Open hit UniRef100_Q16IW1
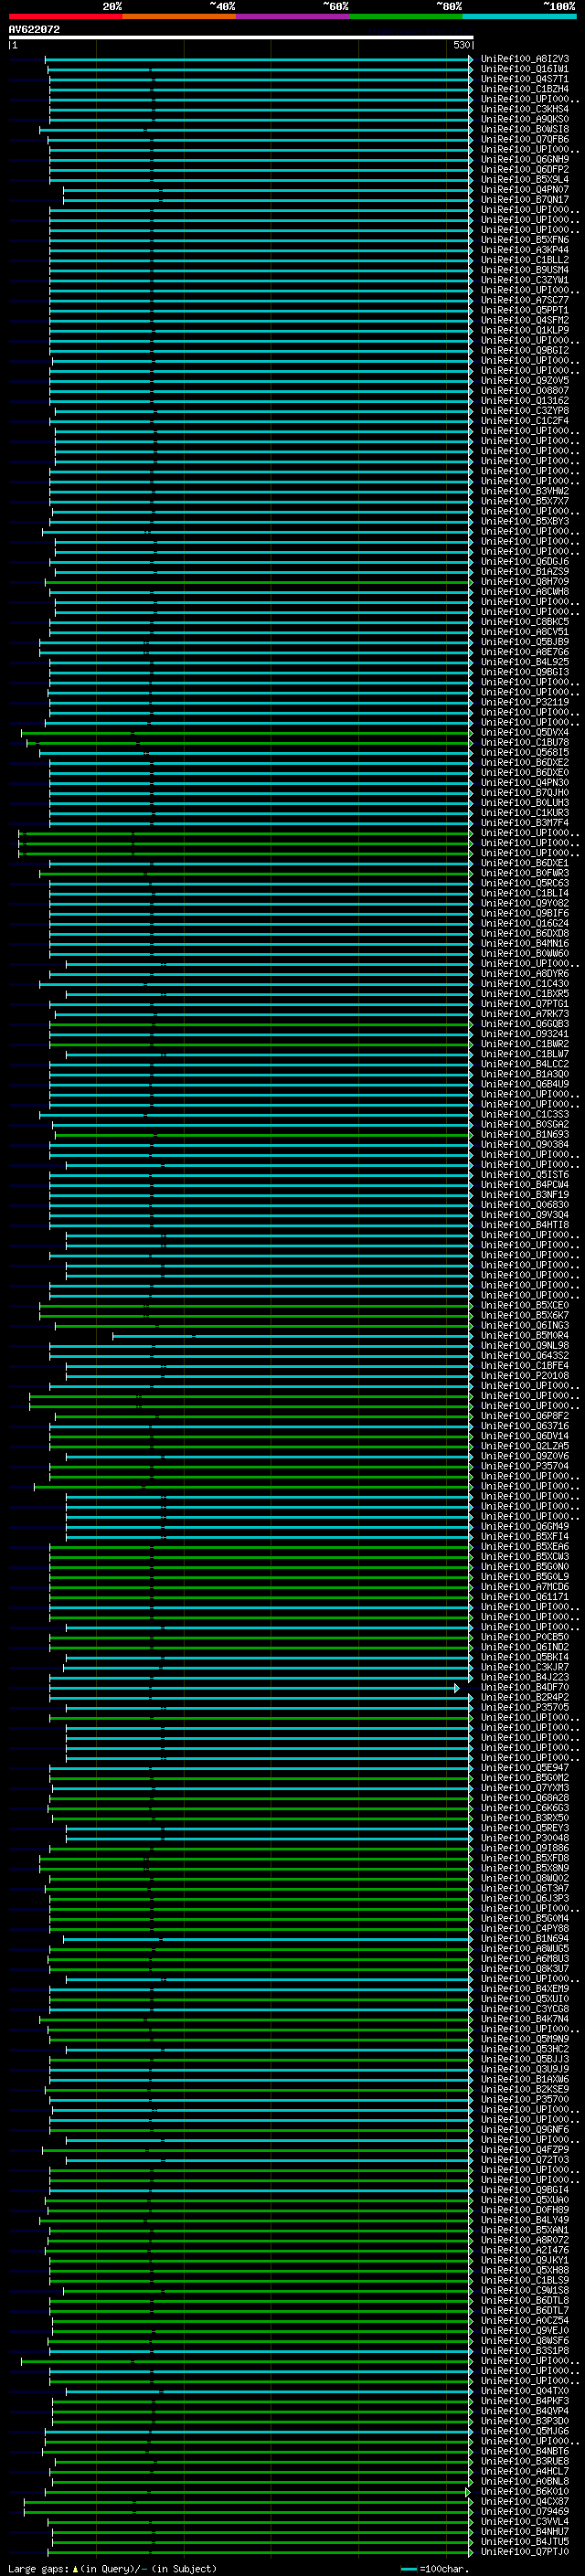 tap(524, 69)
